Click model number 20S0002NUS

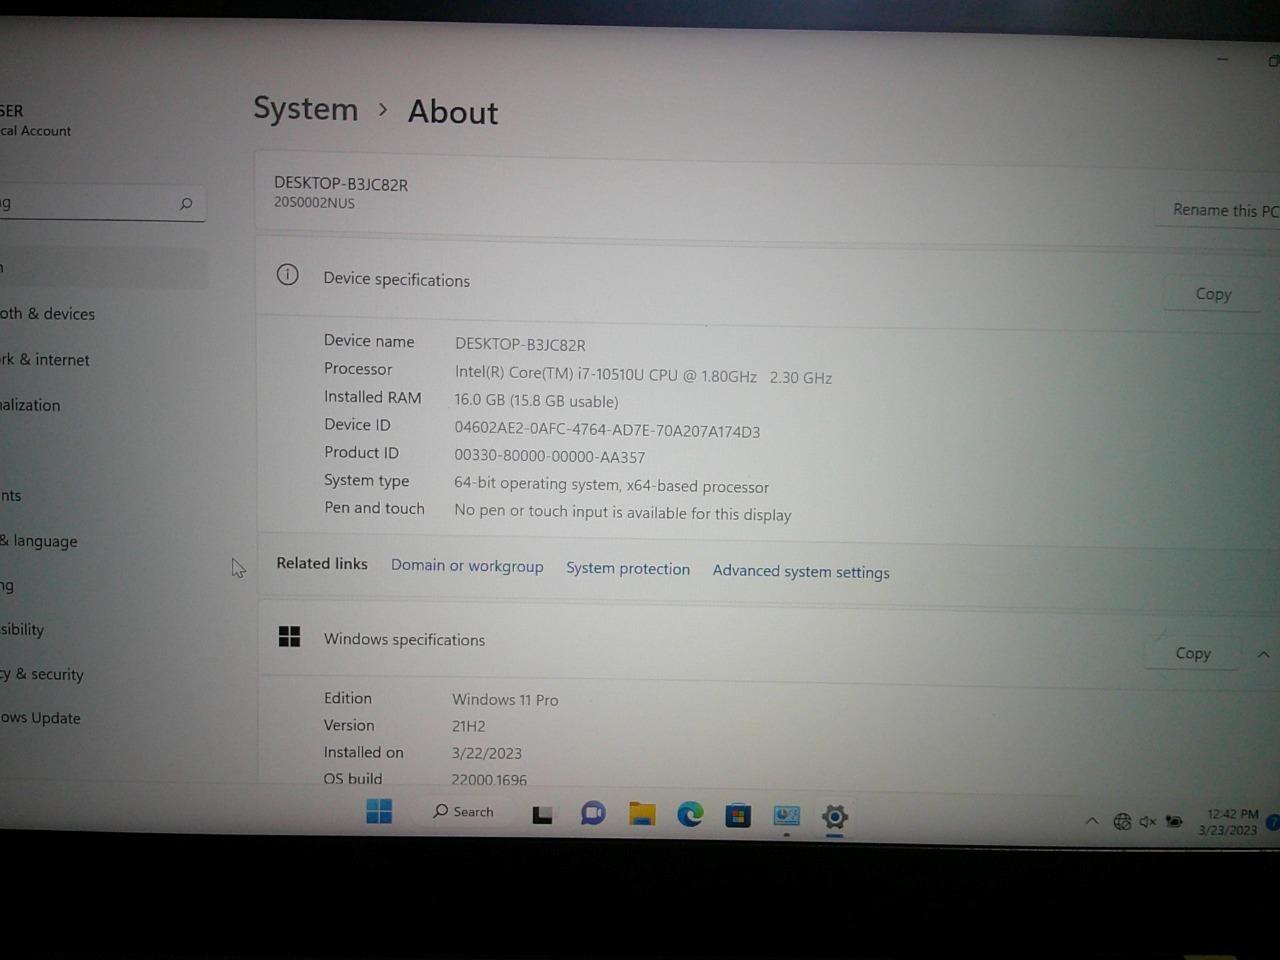pos(314,202)
